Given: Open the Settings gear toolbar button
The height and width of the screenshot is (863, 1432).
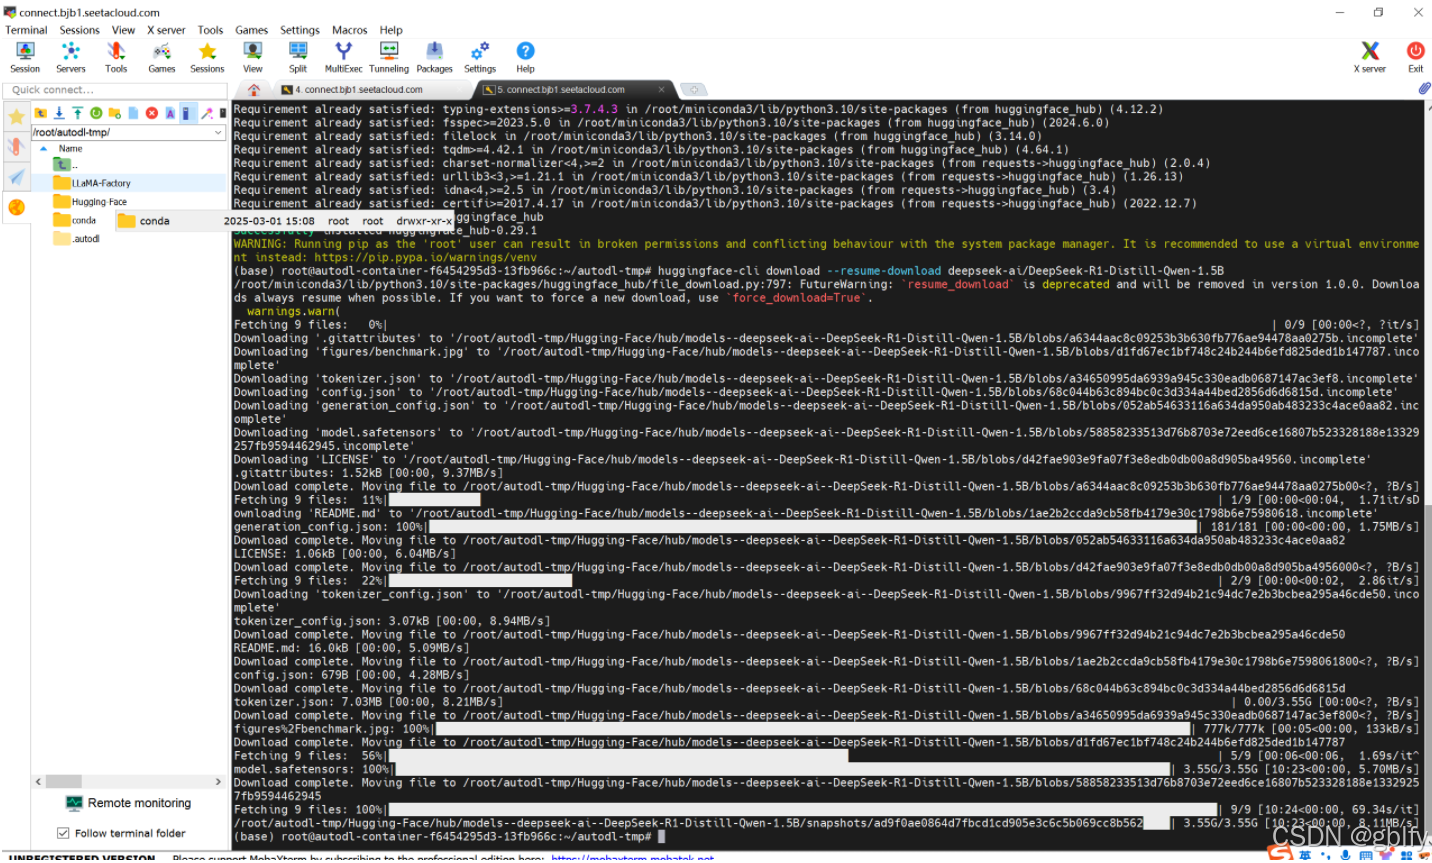Looking at the screenshot, I should pos(480,58).
